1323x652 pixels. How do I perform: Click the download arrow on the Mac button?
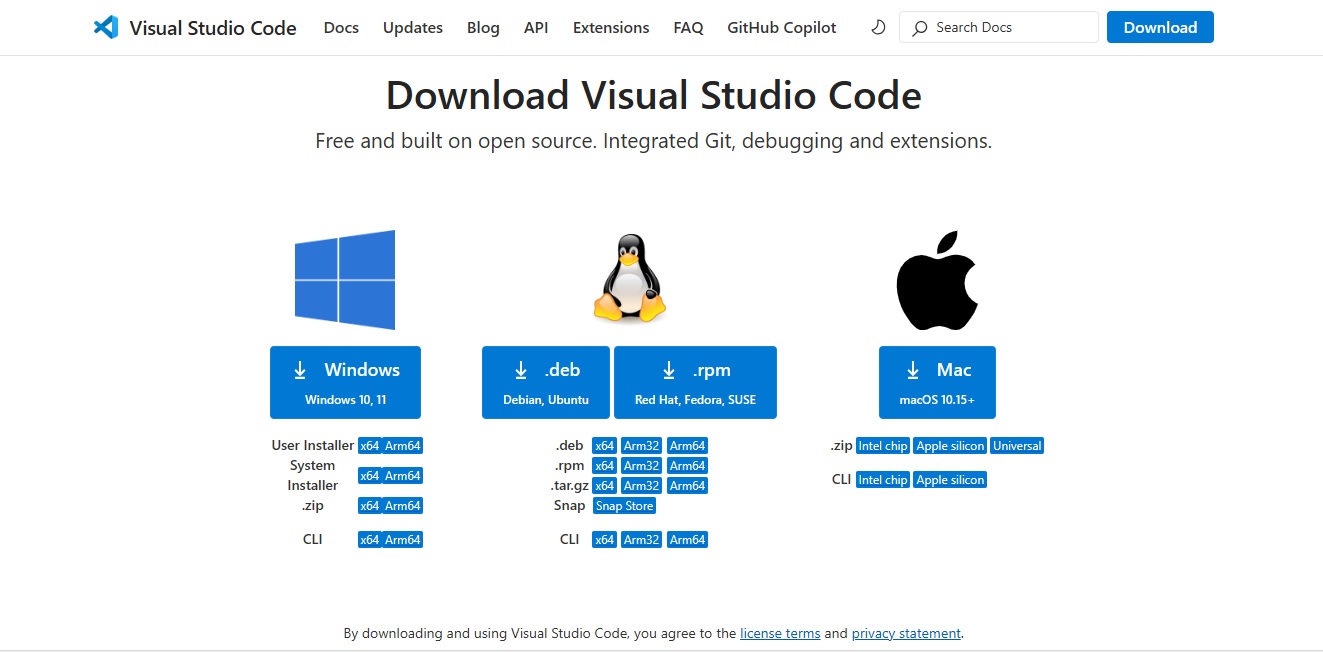pos(911,370)
